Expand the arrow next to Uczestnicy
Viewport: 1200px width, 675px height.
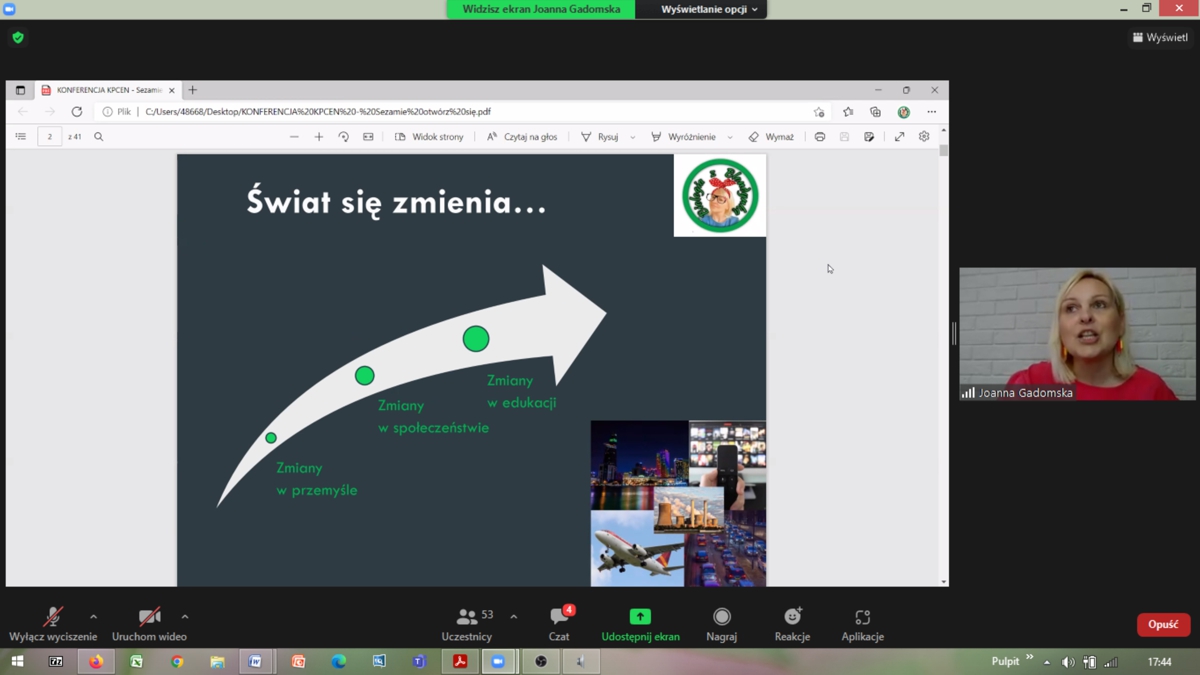click(x=514, y=617)
